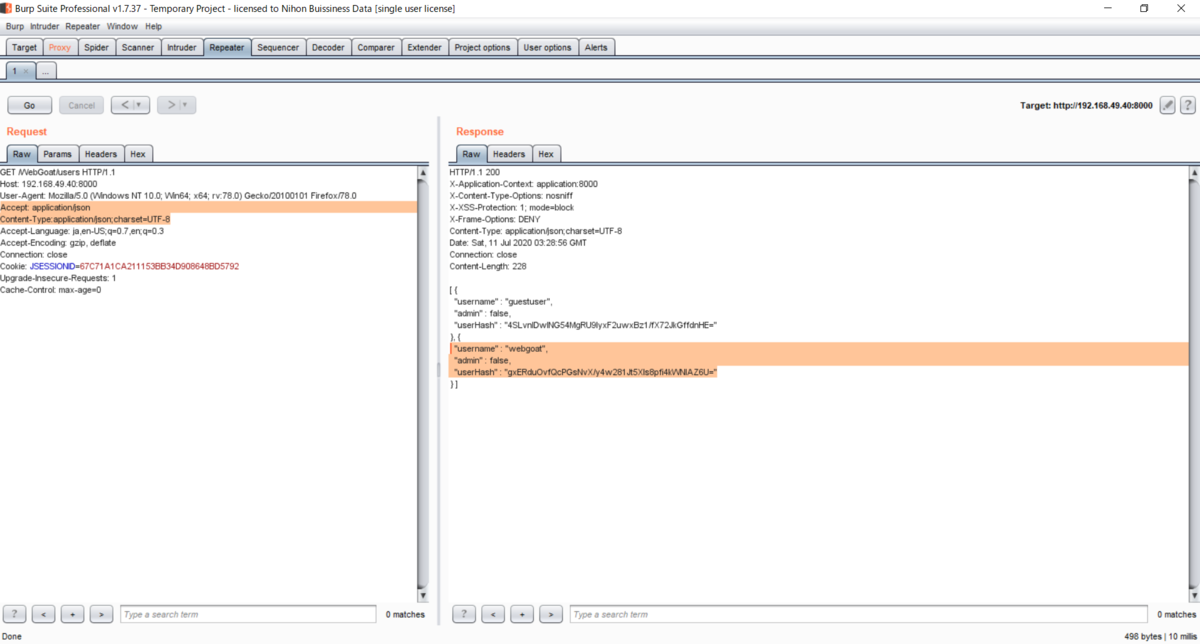
Task: Open the Alerts tab
Action: click(x=596, y=47)
